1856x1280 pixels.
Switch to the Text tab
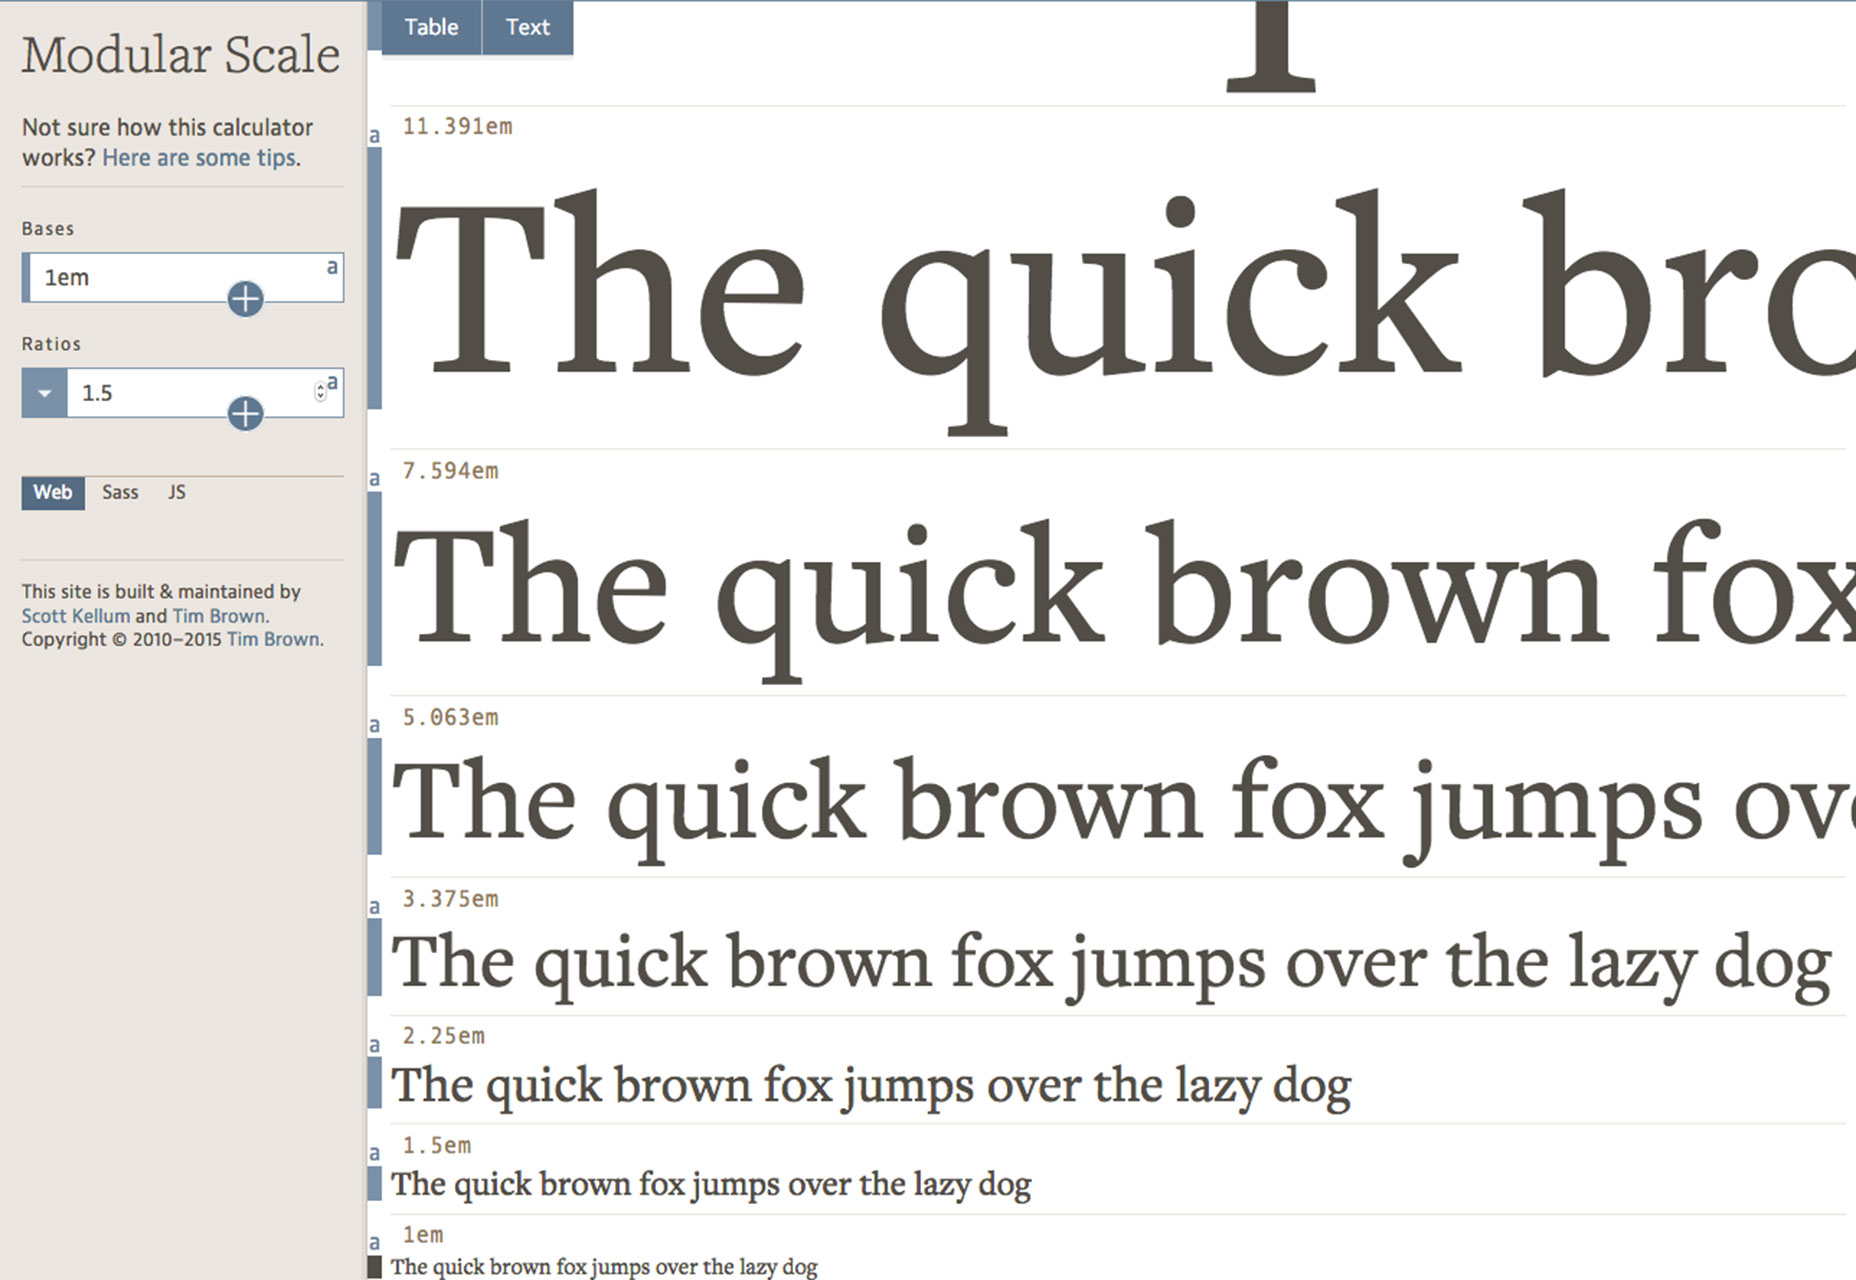pyautogui.click(x=527, y=27)
